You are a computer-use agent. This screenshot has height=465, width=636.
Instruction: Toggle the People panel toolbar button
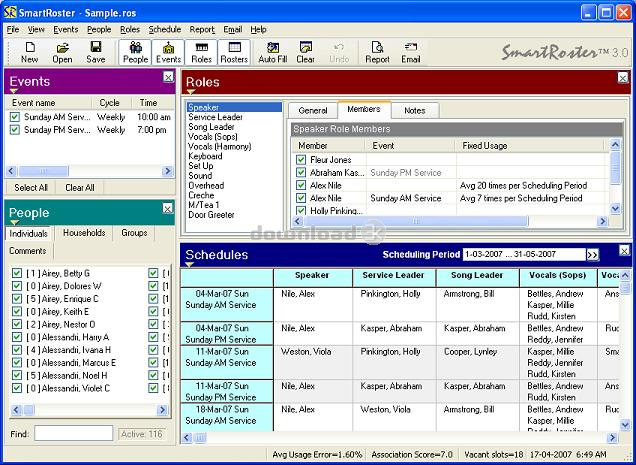[135, 52]
